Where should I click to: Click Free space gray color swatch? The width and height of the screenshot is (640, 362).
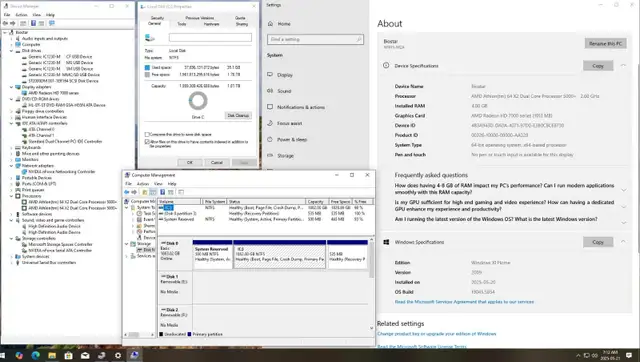147,75
